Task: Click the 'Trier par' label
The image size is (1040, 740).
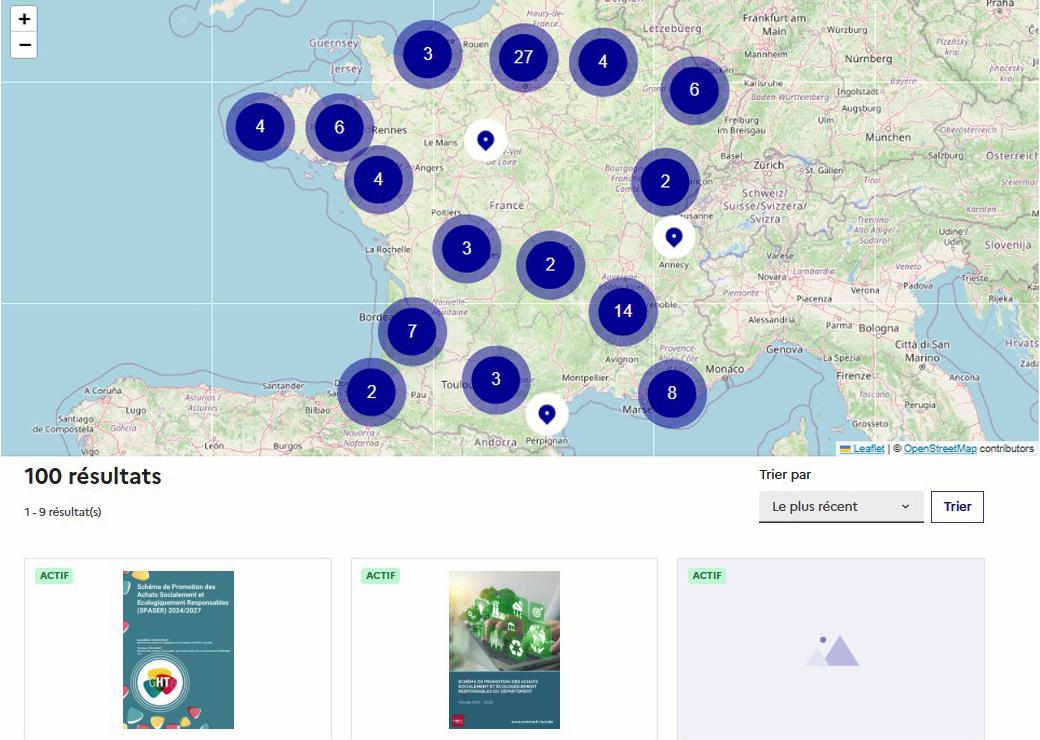Action: [x=785, y=475]
